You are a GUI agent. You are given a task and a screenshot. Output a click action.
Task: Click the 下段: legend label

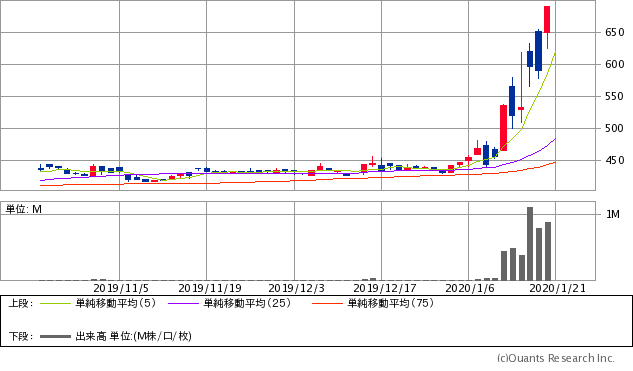(x=21, y=336)
